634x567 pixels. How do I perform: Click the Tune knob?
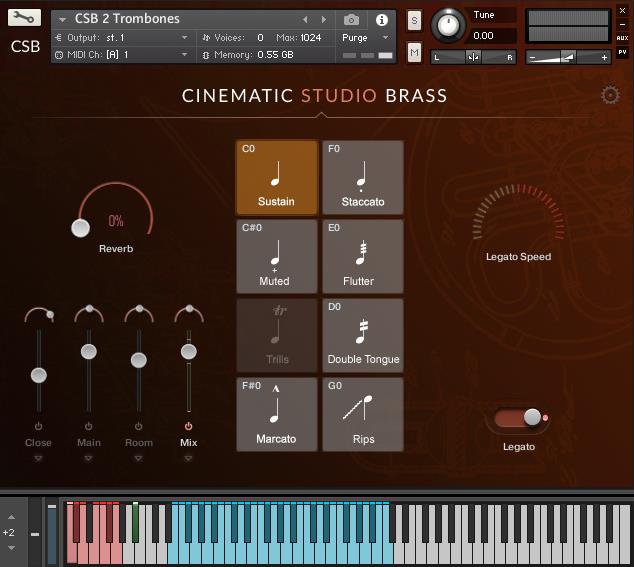coord(450,25)
